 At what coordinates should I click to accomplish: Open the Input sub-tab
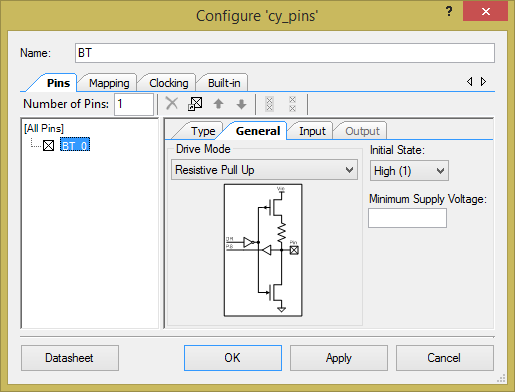coord(312,131)
